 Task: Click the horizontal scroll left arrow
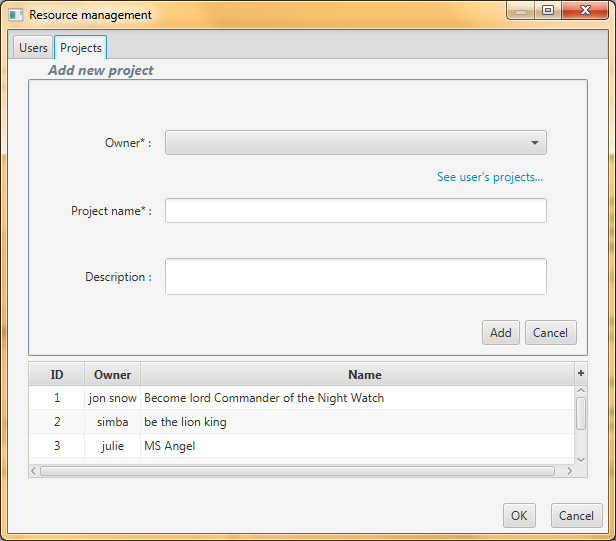point(33,471)
